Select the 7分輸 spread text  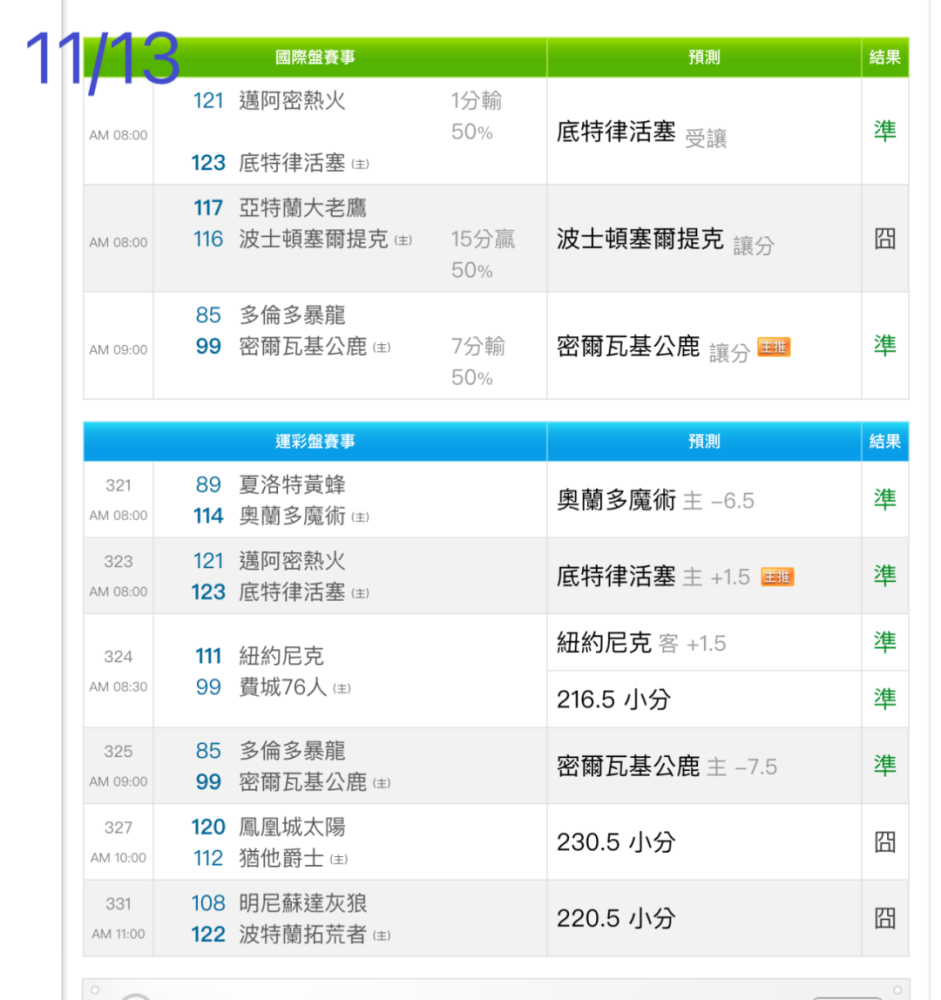pos(478,346)
